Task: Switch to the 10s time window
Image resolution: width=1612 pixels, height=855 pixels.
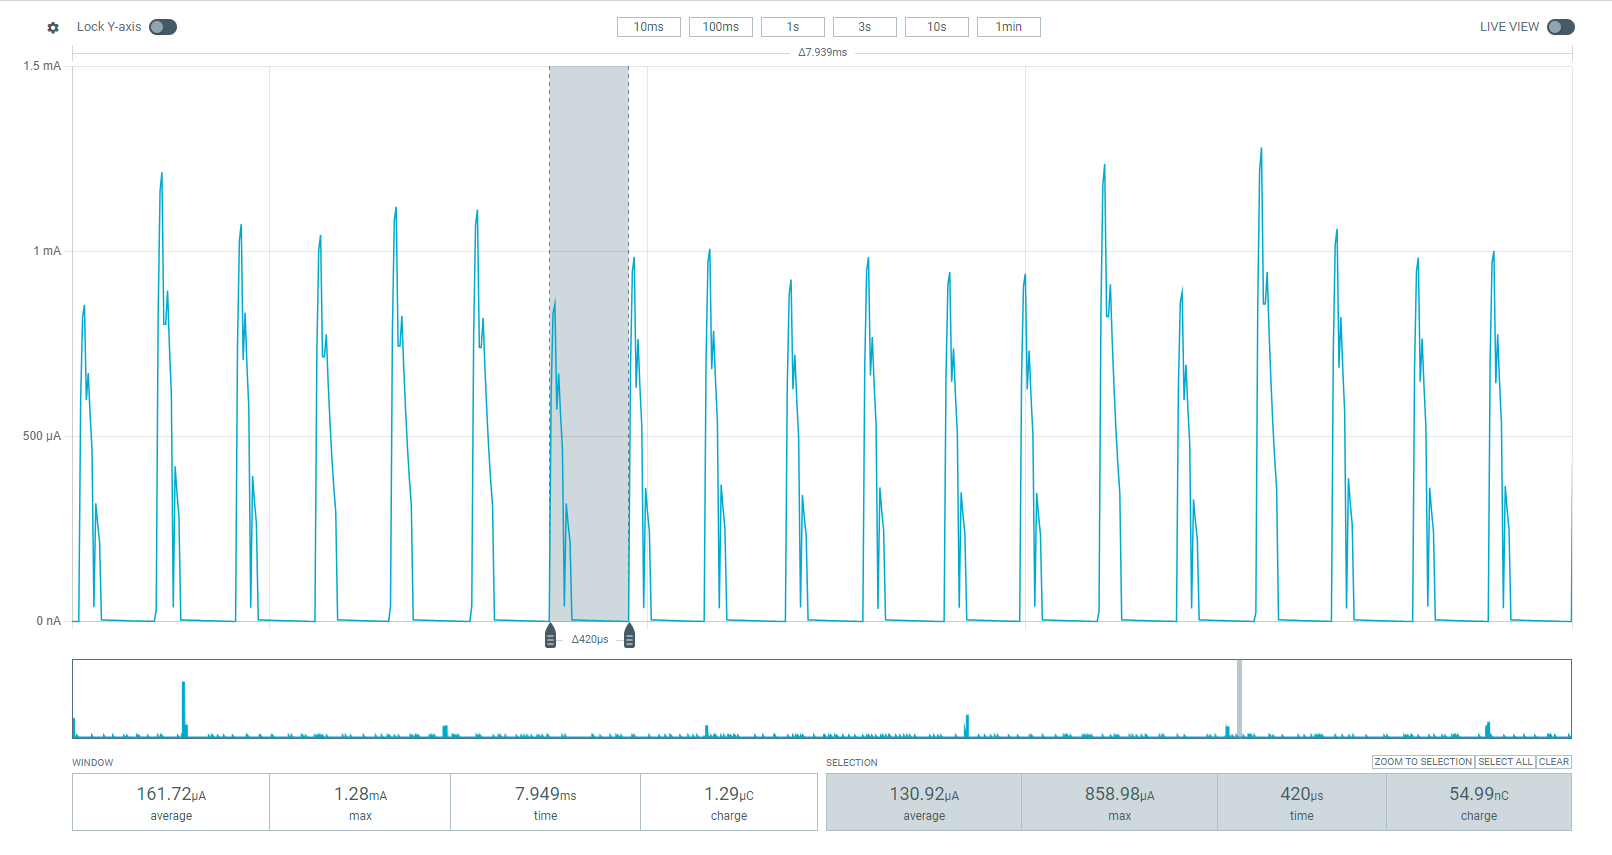Action: (x=936, y=27)
